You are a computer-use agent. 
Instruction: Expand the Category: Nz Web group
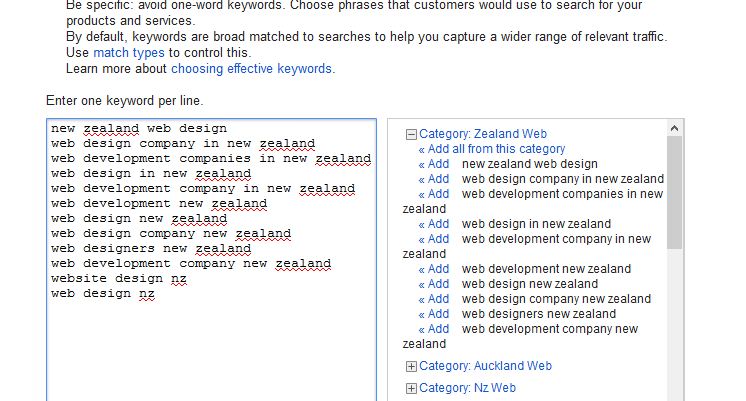(411, 388)
